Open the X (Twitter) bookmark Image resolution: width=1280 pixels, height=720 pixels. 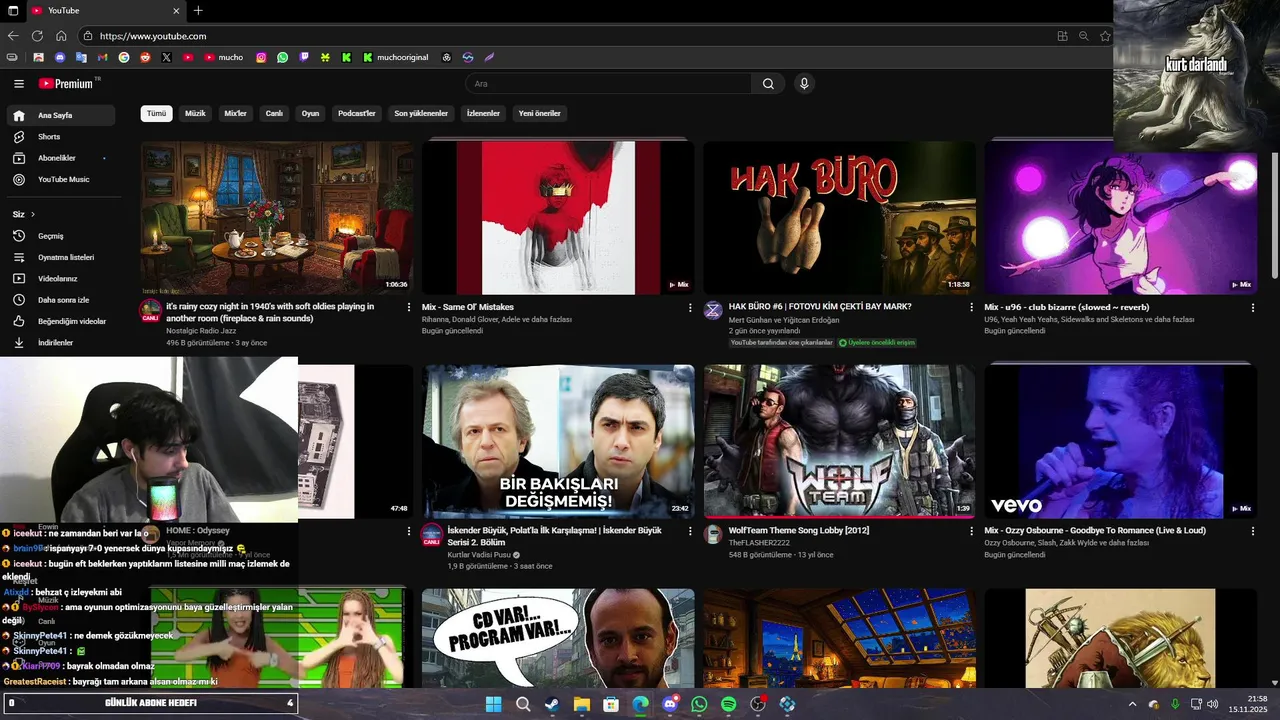pos(166,57)
